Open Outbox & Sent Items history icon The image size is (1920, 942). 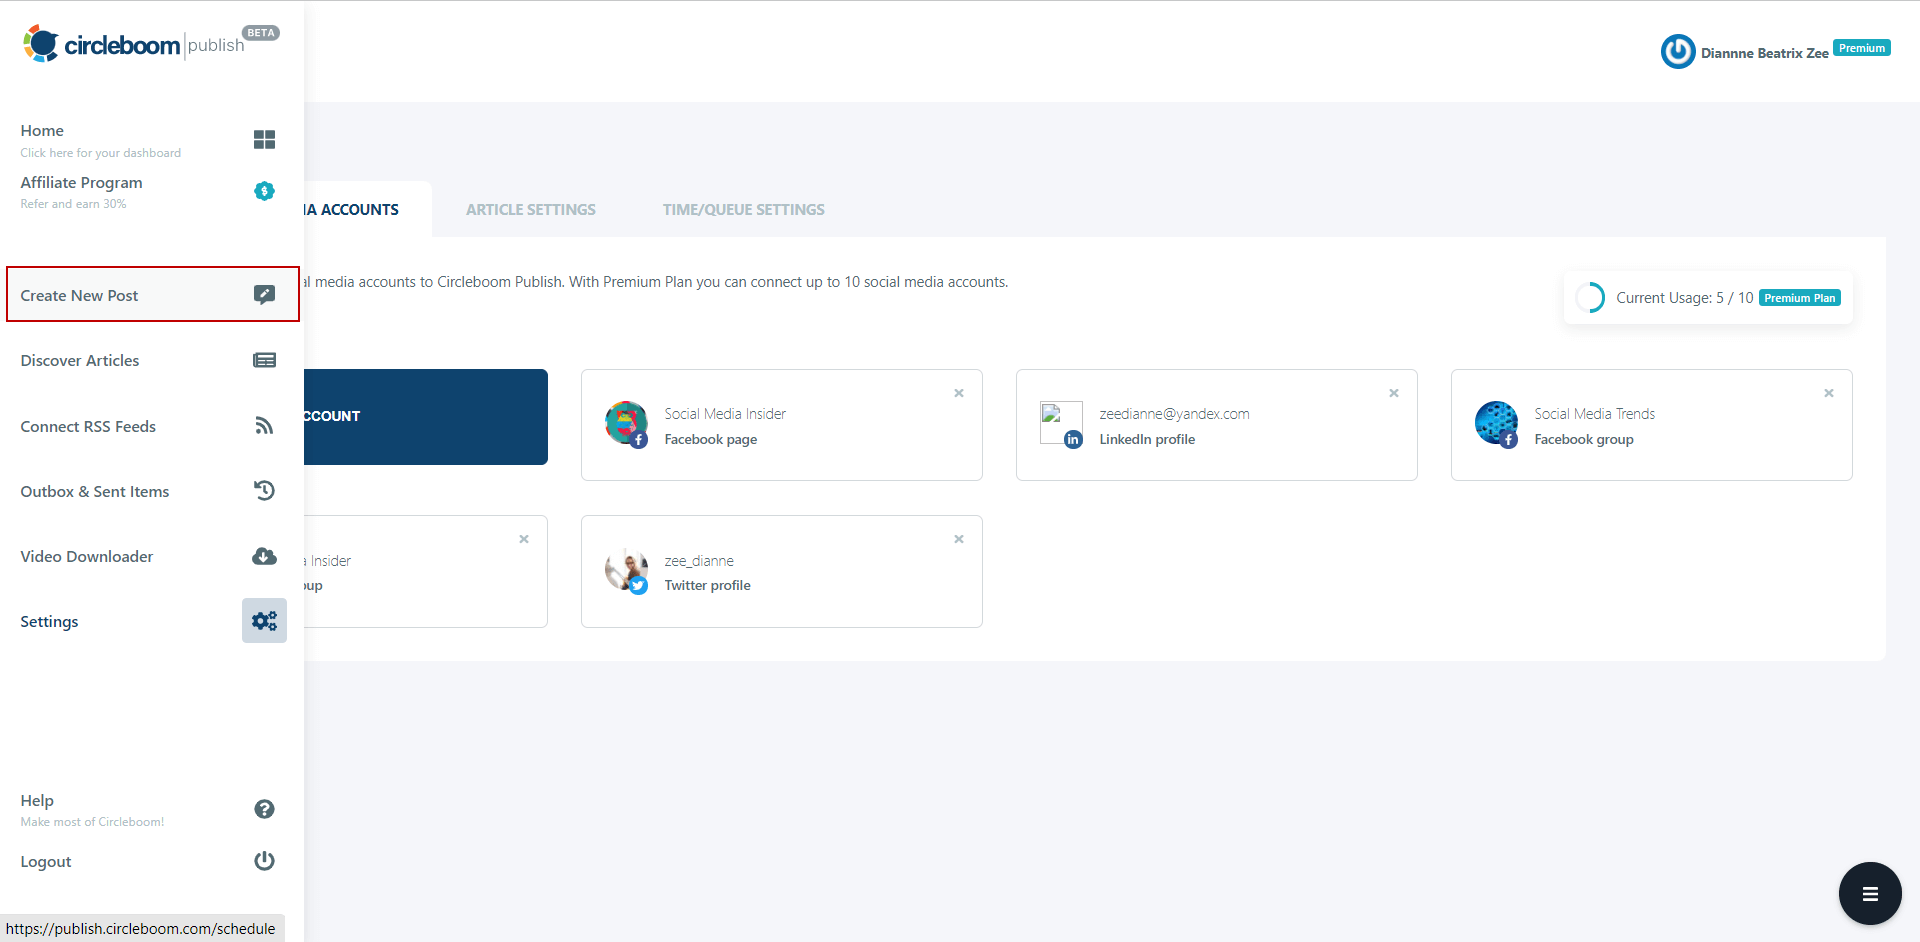263,490
